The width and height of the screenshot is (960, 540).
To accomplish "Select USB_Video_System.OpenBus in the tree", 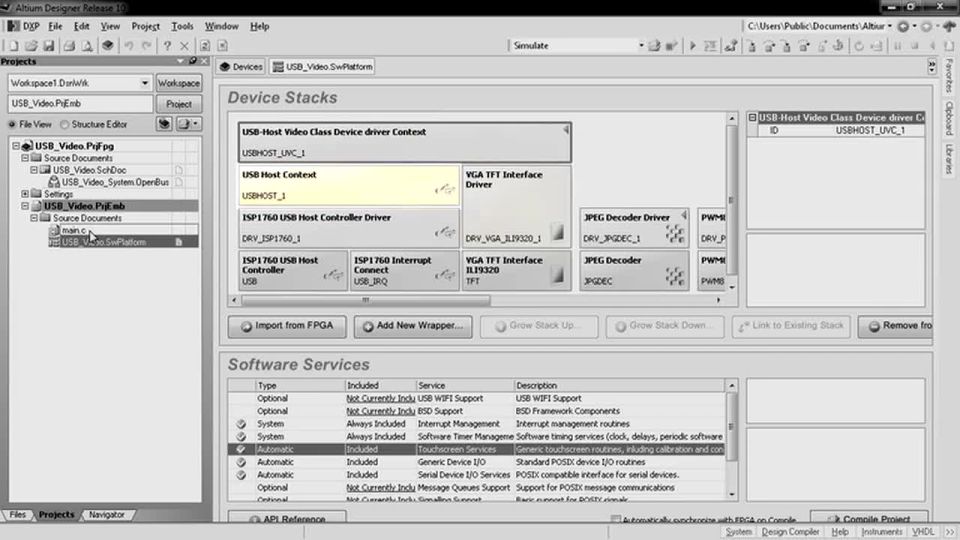I will point(114,182).
